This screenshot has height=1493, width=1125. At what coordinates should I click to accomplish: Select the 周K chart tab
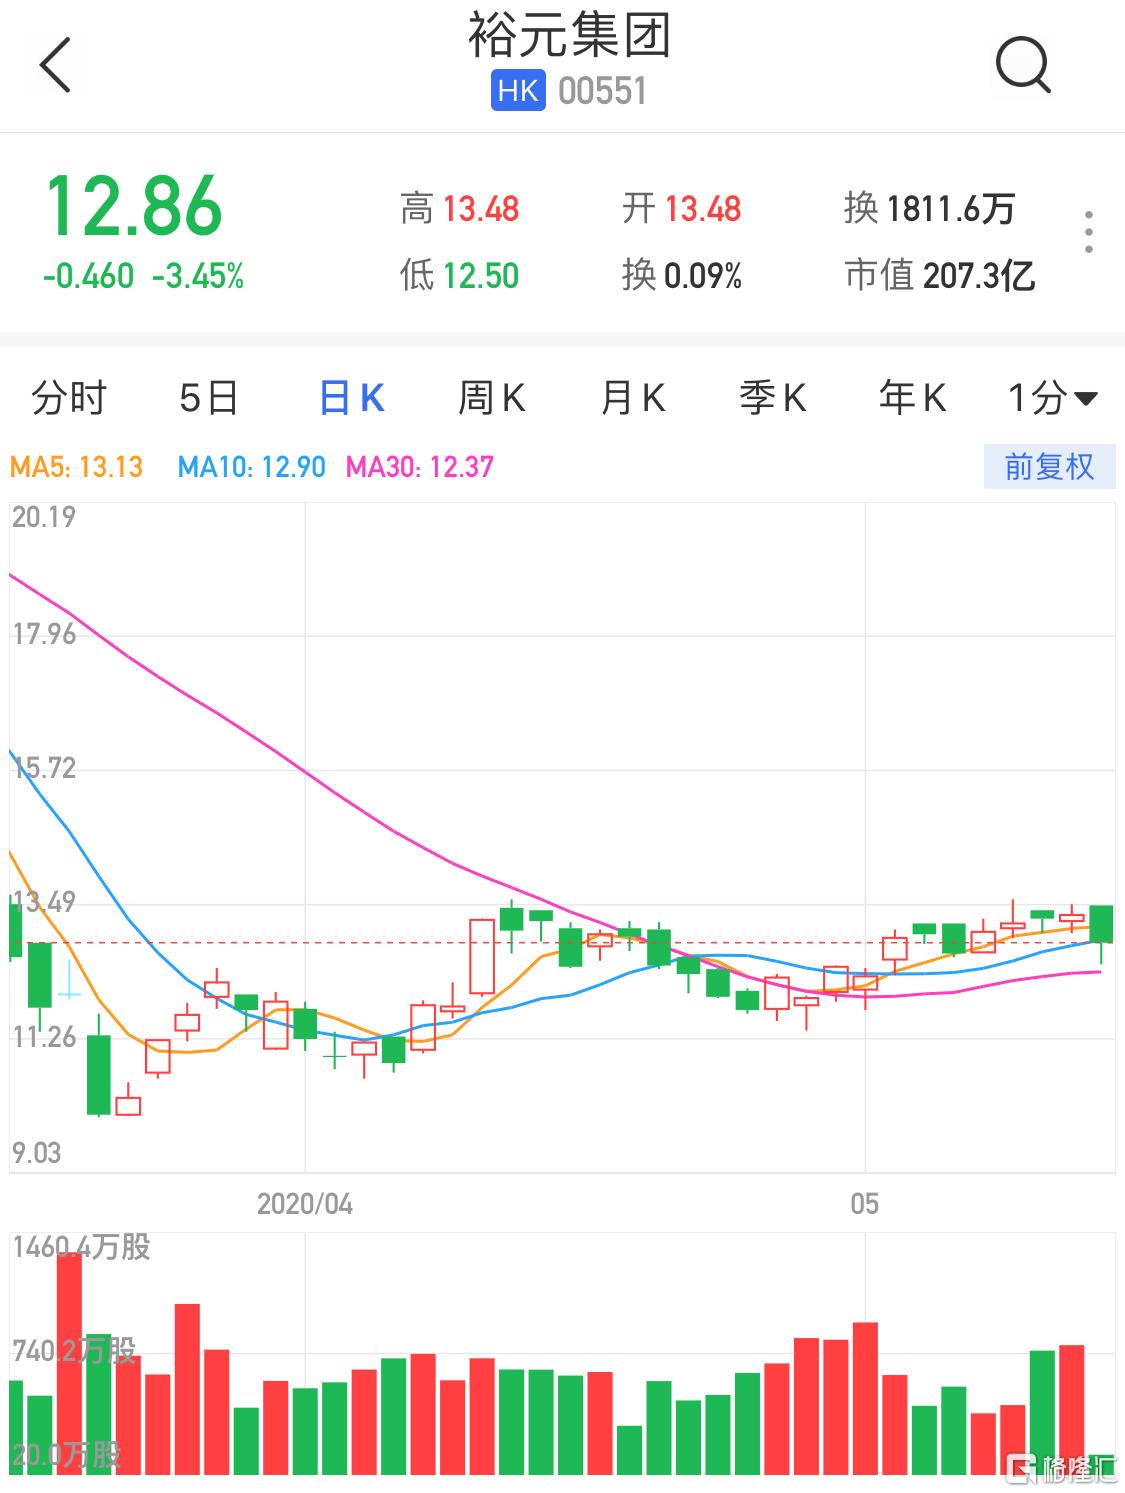pos(491,398)
